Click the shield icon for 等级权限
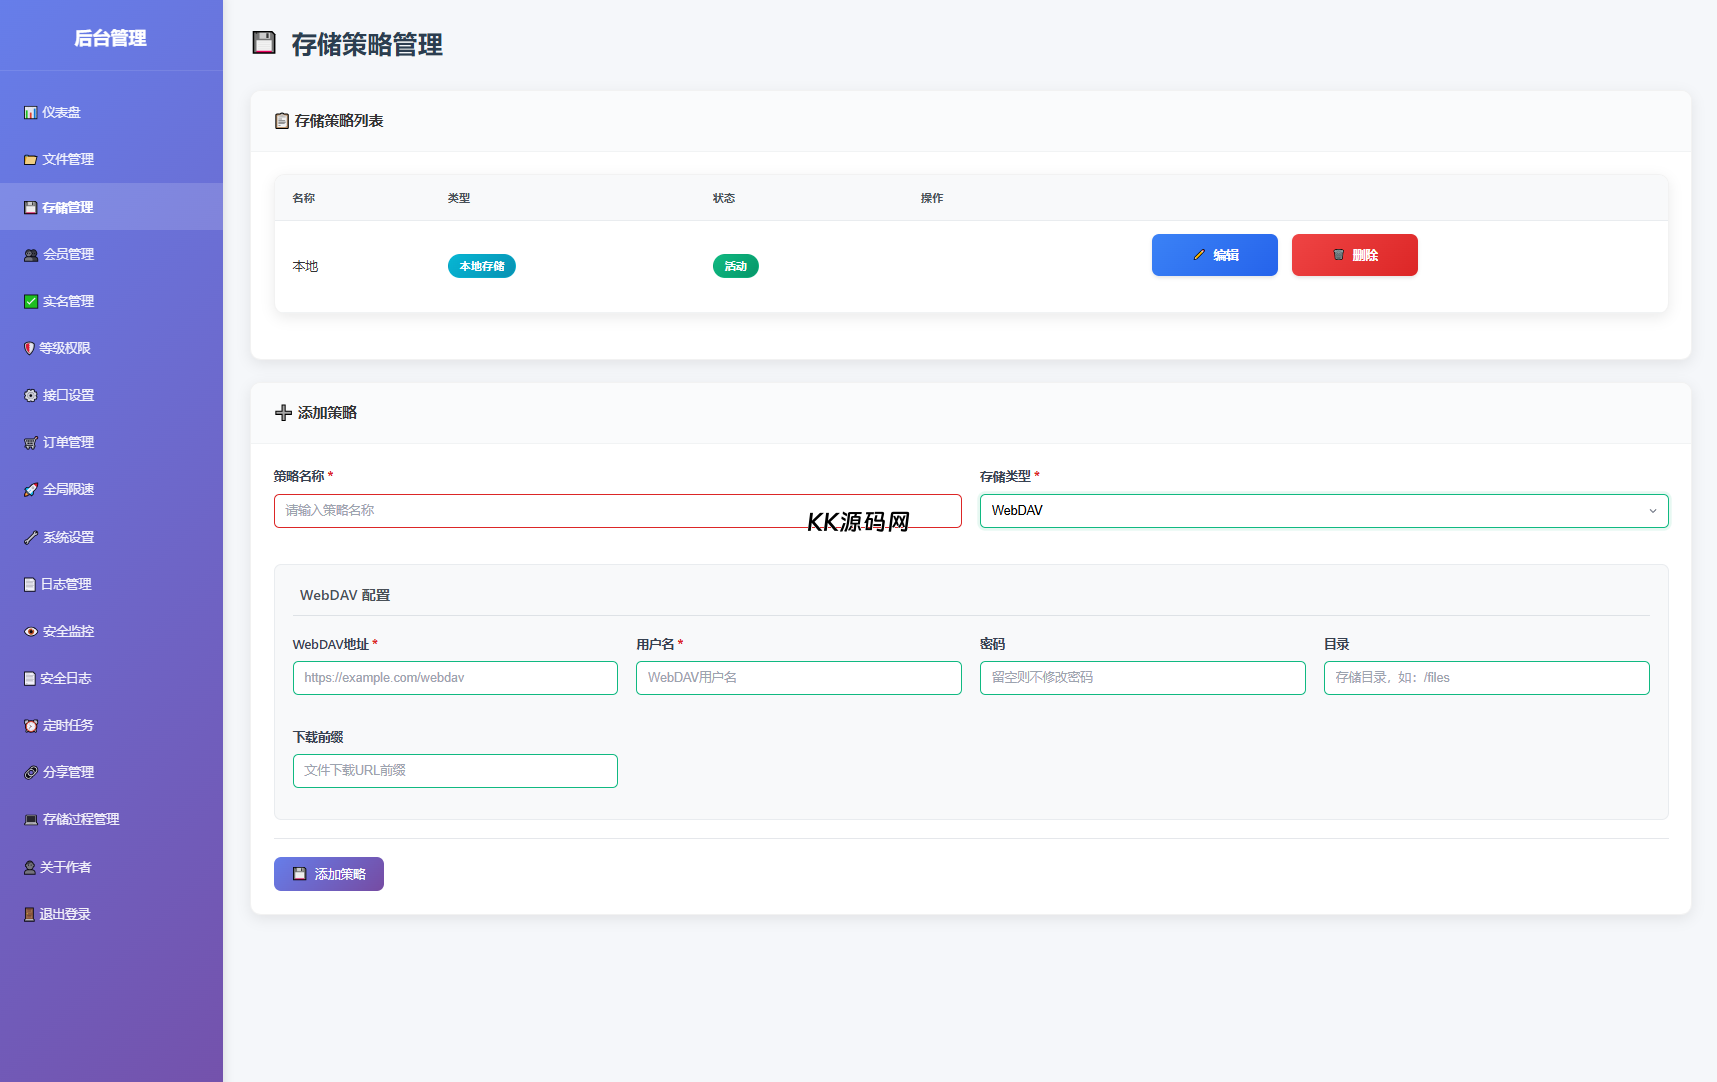This screenshot has width=1717, height=1082. coord(29,349)
